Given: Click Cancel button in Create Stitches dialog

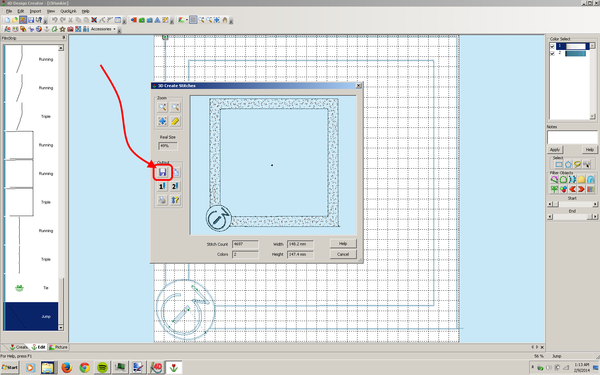Looking at the screenshot, I should (343, 254).
